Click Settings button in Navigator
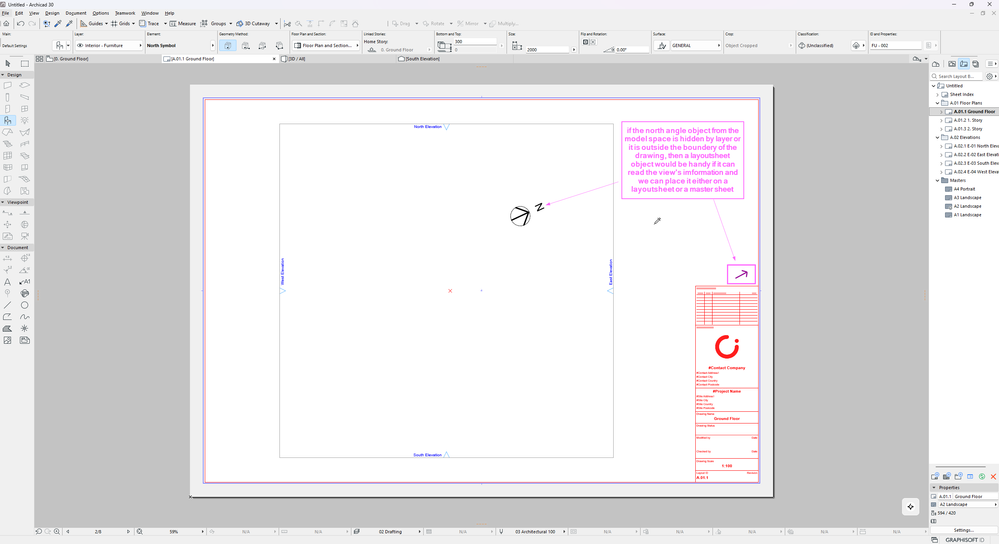 (963, 530)
